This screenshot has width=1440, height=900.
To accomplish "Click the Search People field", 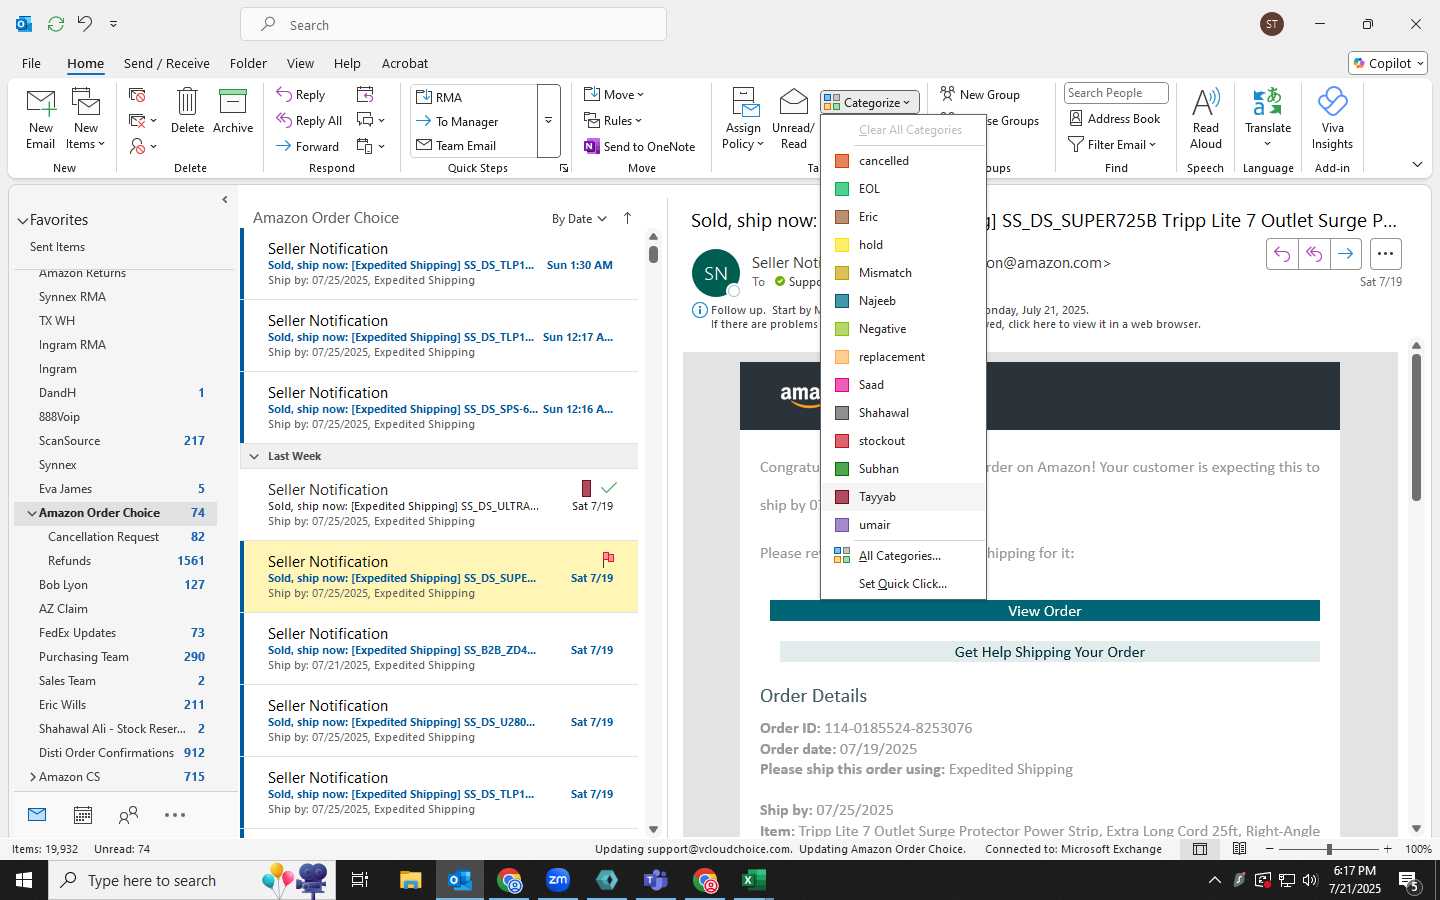I will (x=1116, y=93).
